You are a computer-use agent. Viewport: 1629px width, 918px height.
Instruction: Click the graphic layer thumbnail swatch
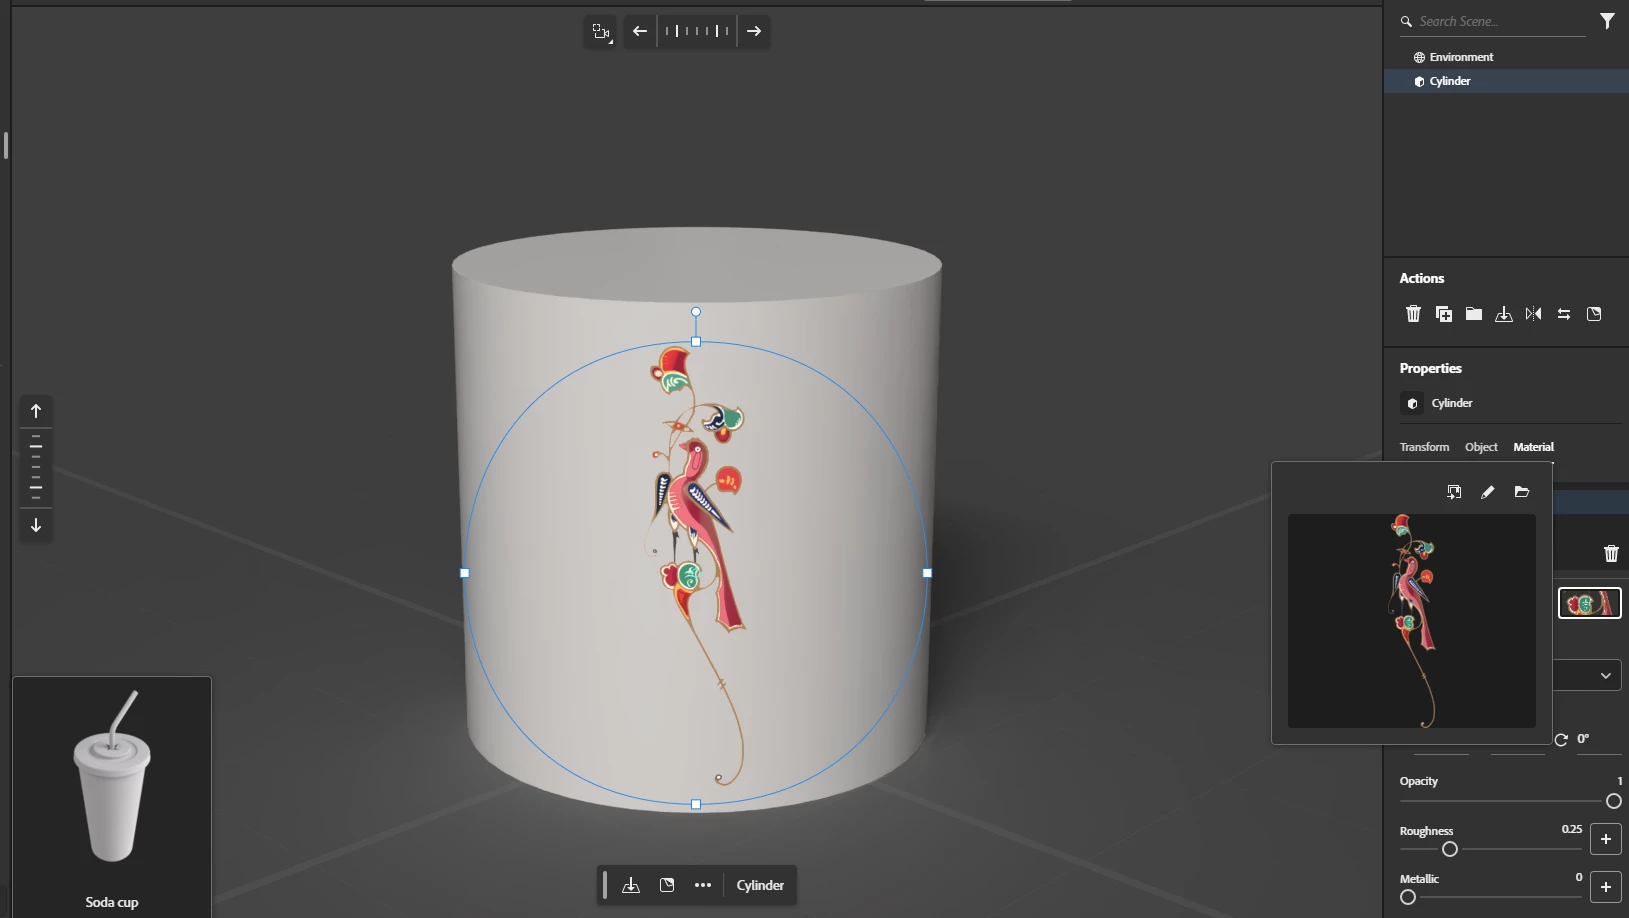(1590, 603)
